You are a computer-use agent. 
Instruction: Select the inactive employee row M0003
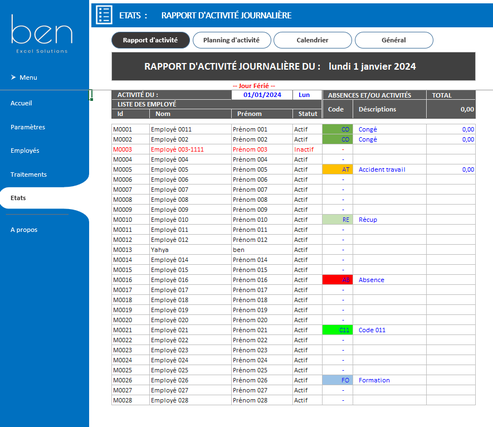pos(293,149)
